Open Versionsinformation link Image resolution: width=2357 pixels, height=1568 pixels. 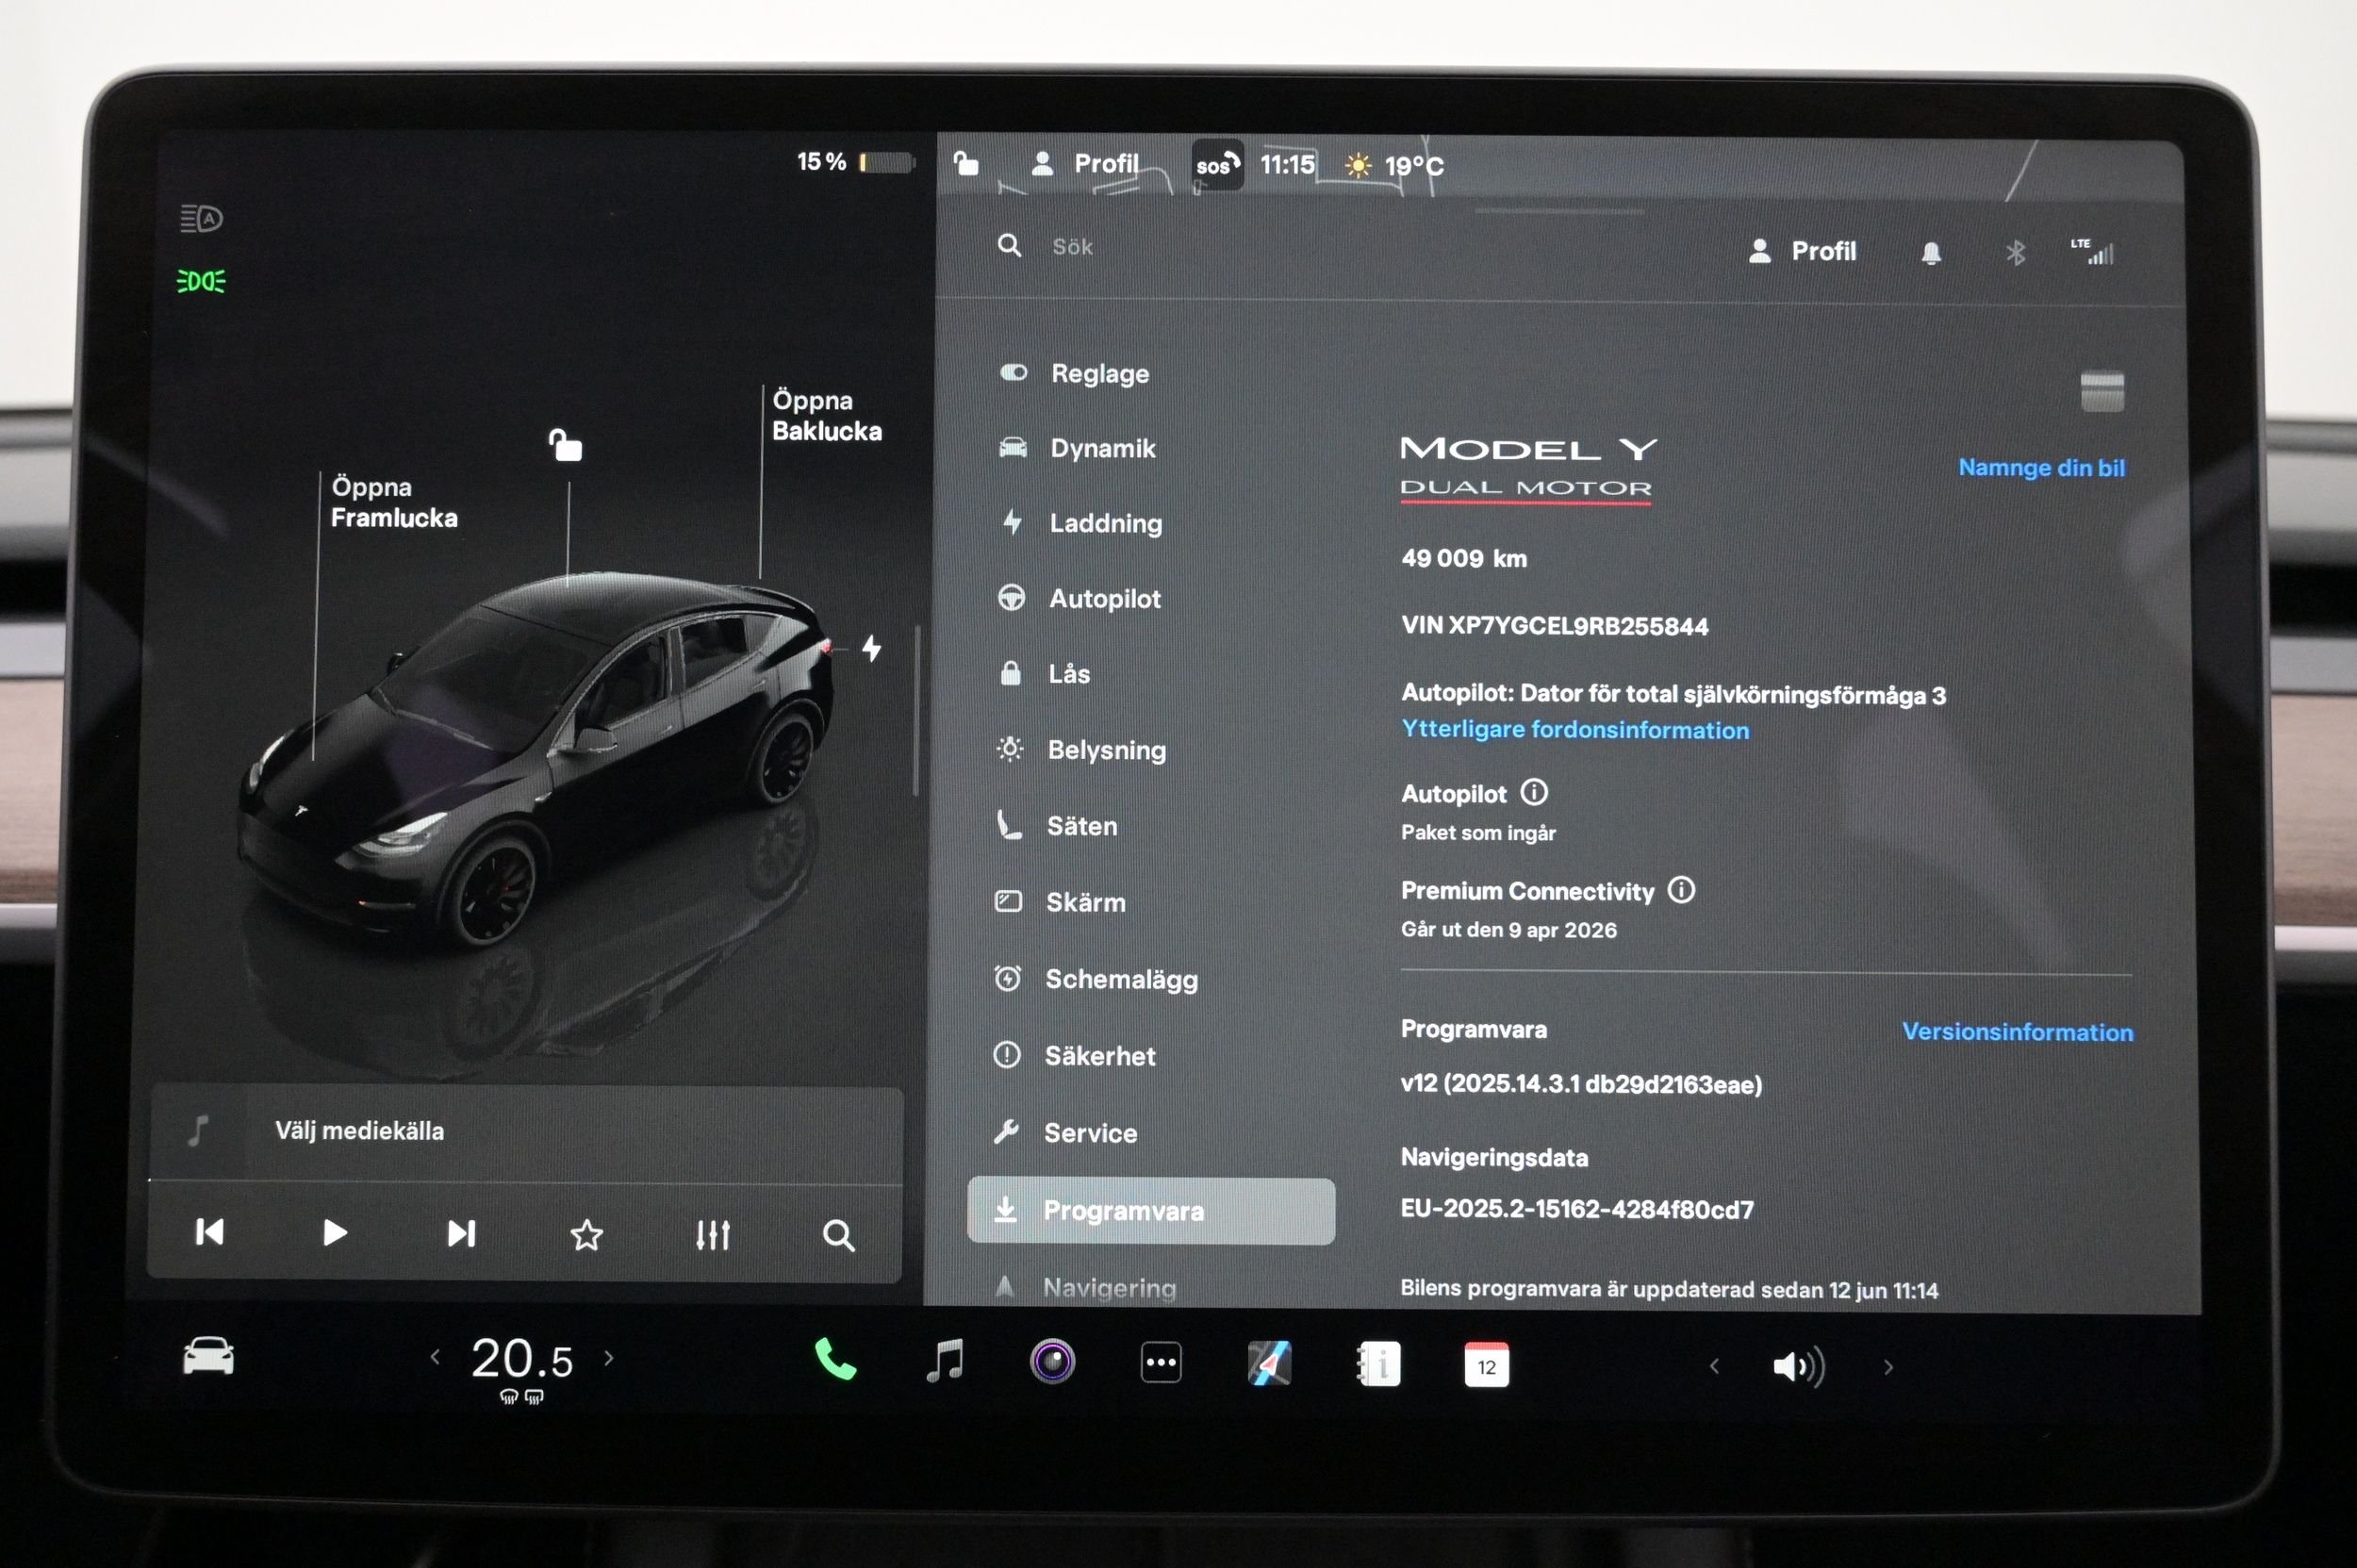pos(2017,1031)
